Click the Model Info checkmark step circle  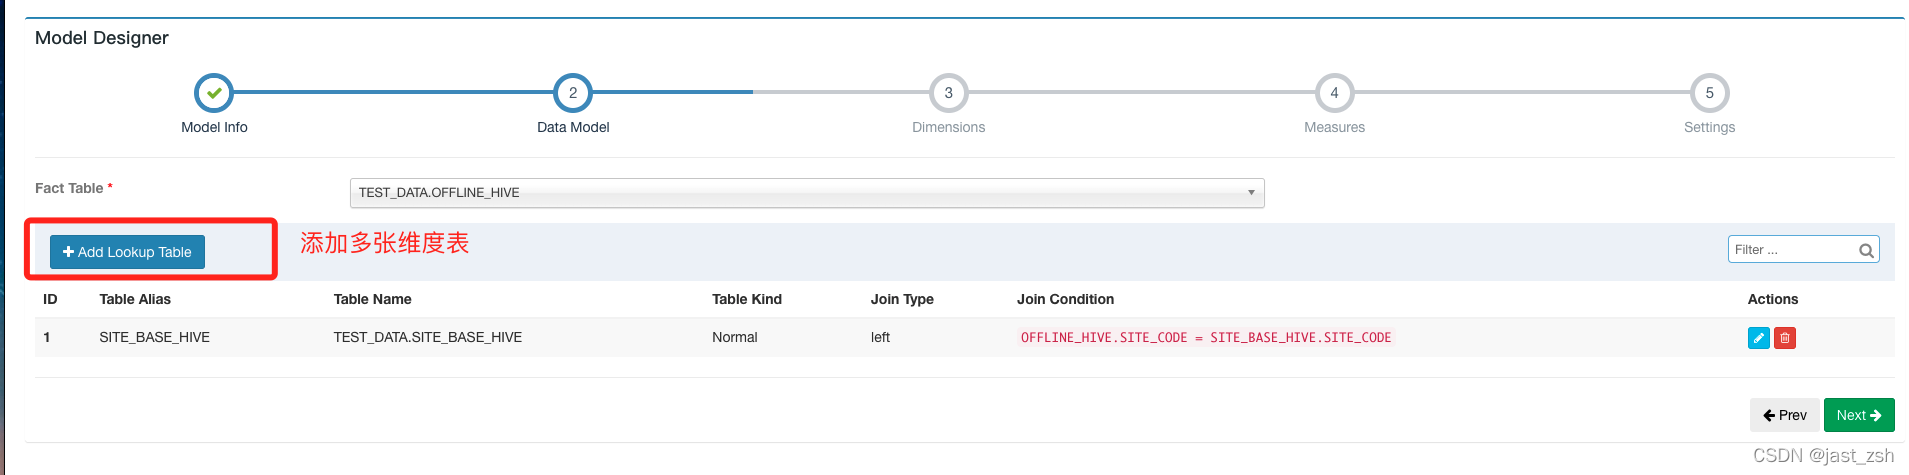(214, 93)
